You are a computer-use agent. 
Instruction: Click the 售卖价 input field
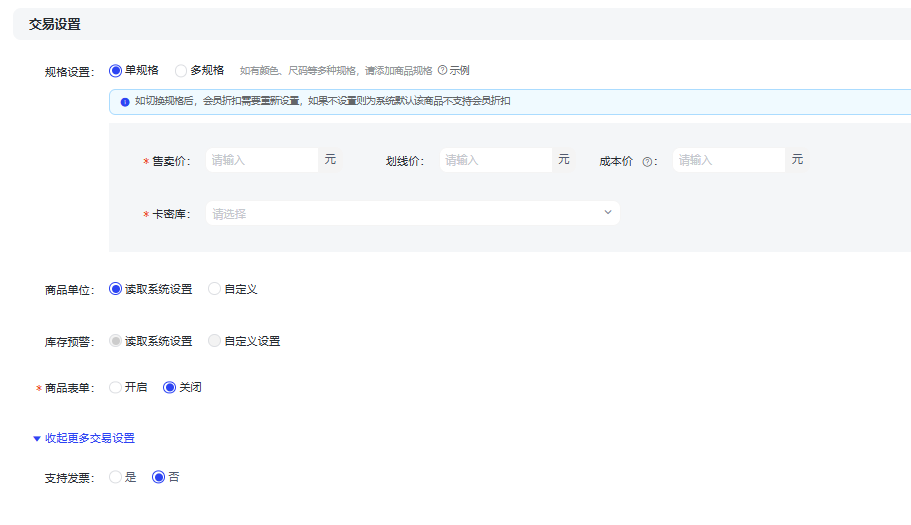coord(261,160)
